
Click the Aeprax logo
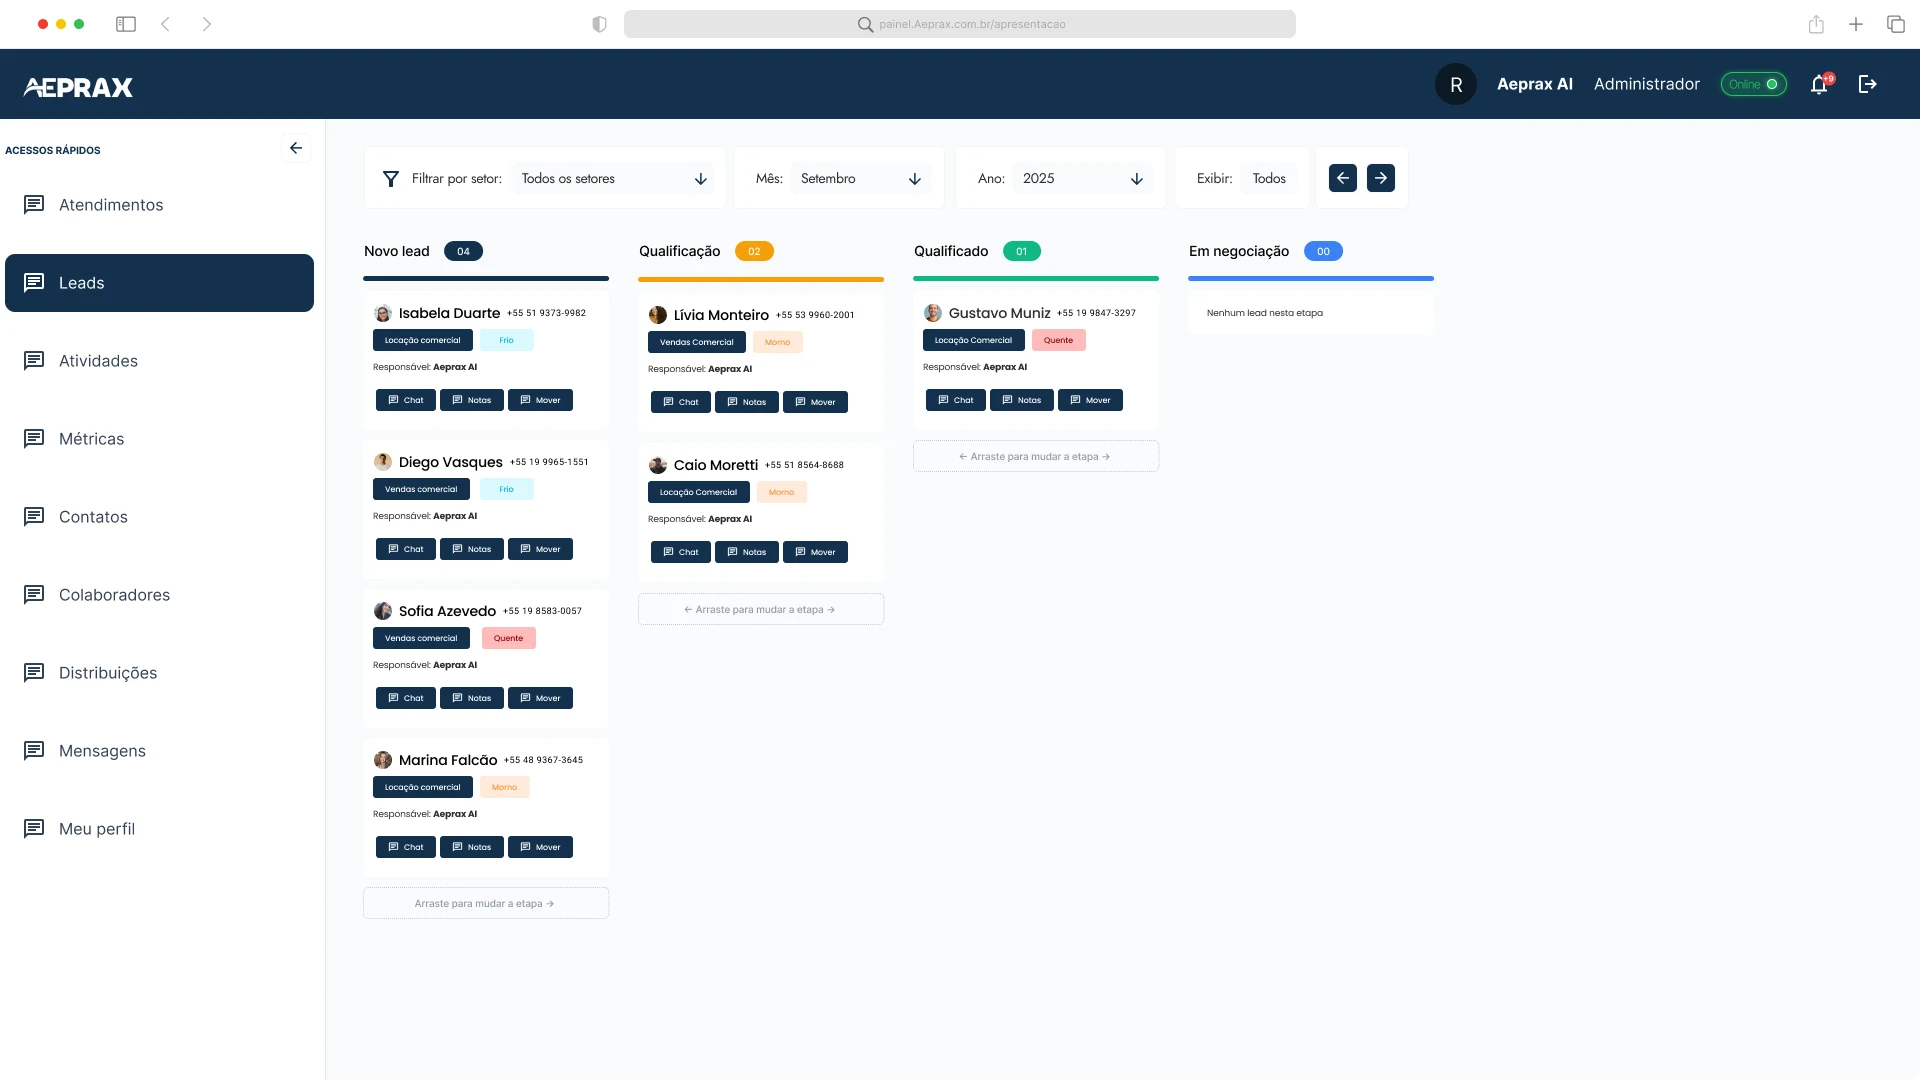coord(78,88)
